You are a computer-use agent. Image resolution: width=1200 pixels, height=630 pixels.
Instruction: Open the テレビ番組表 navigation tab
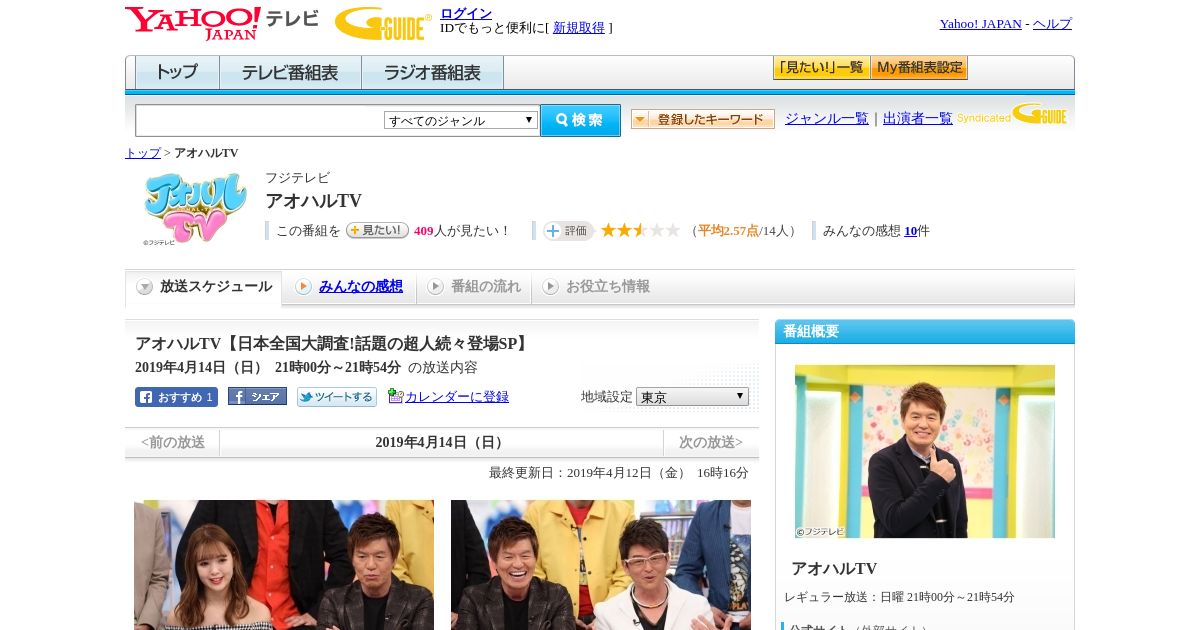pyautogui.click(x=290, y=72)
